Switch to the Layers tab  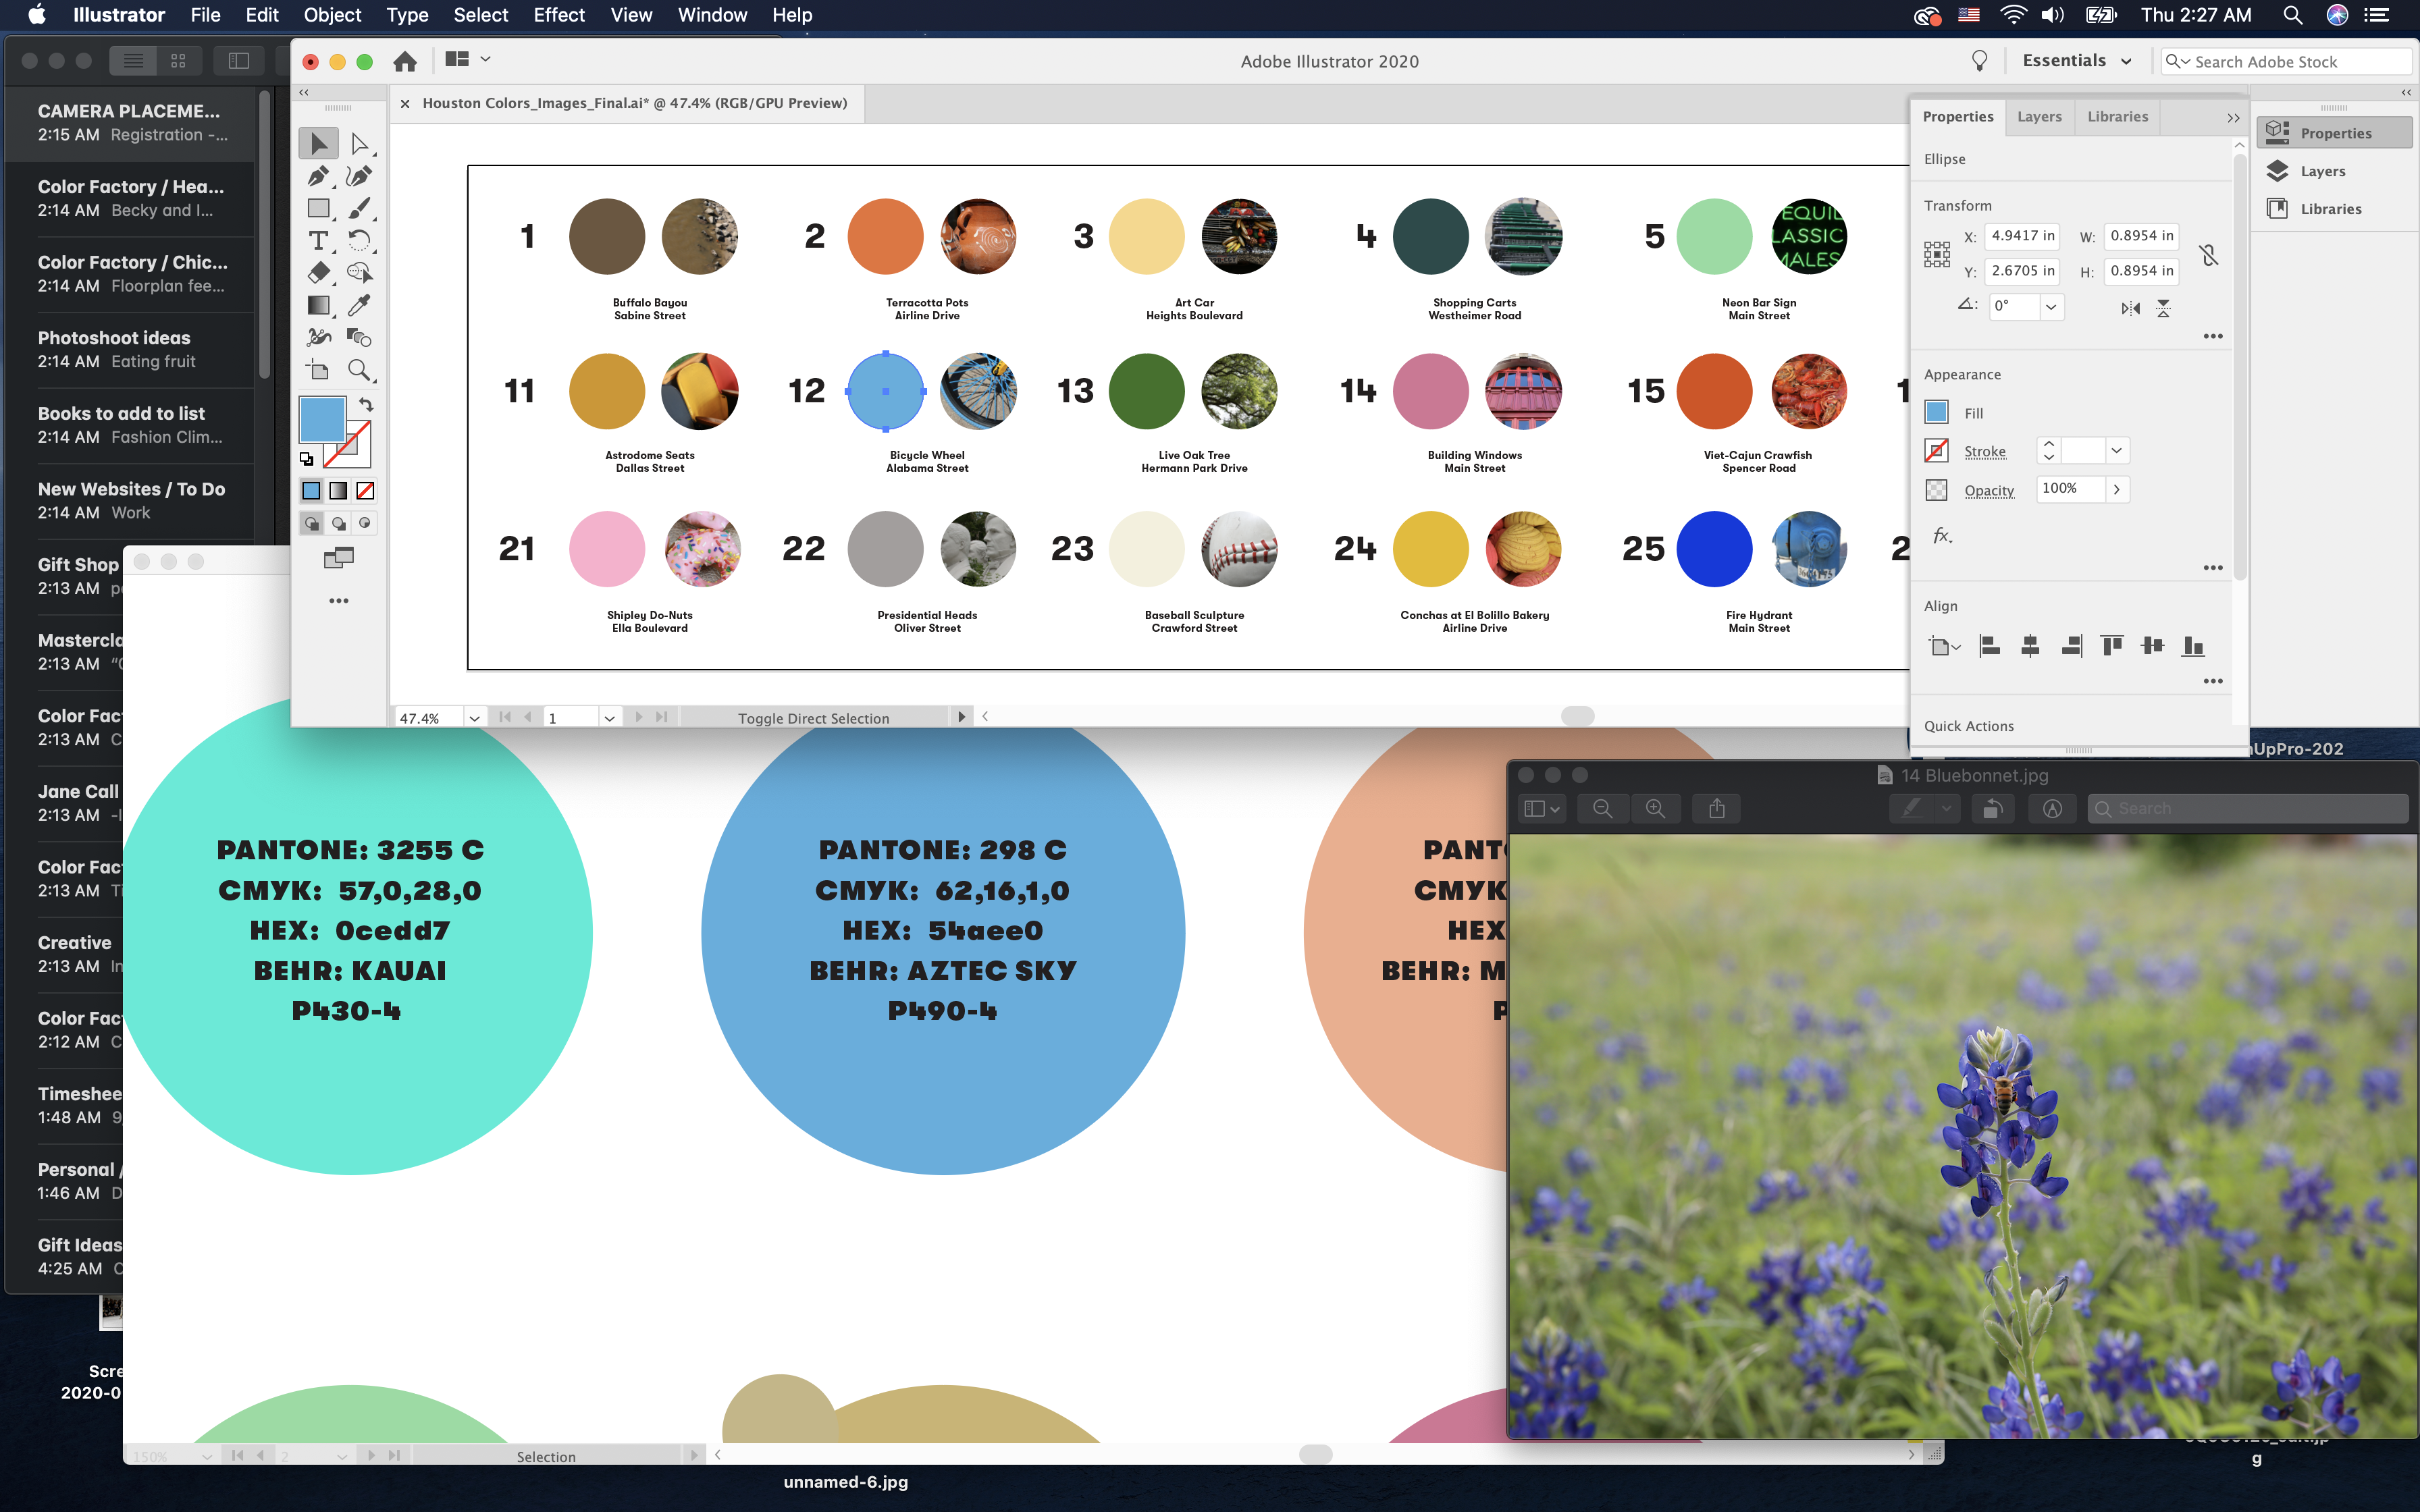tap(2039, 116)
